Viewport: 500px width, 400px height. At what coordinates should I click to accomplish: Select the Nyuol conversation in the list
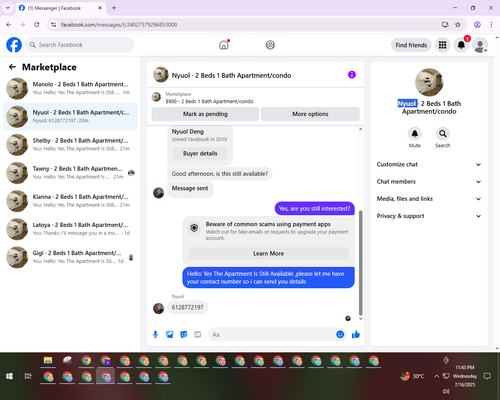tap(70, 117)
